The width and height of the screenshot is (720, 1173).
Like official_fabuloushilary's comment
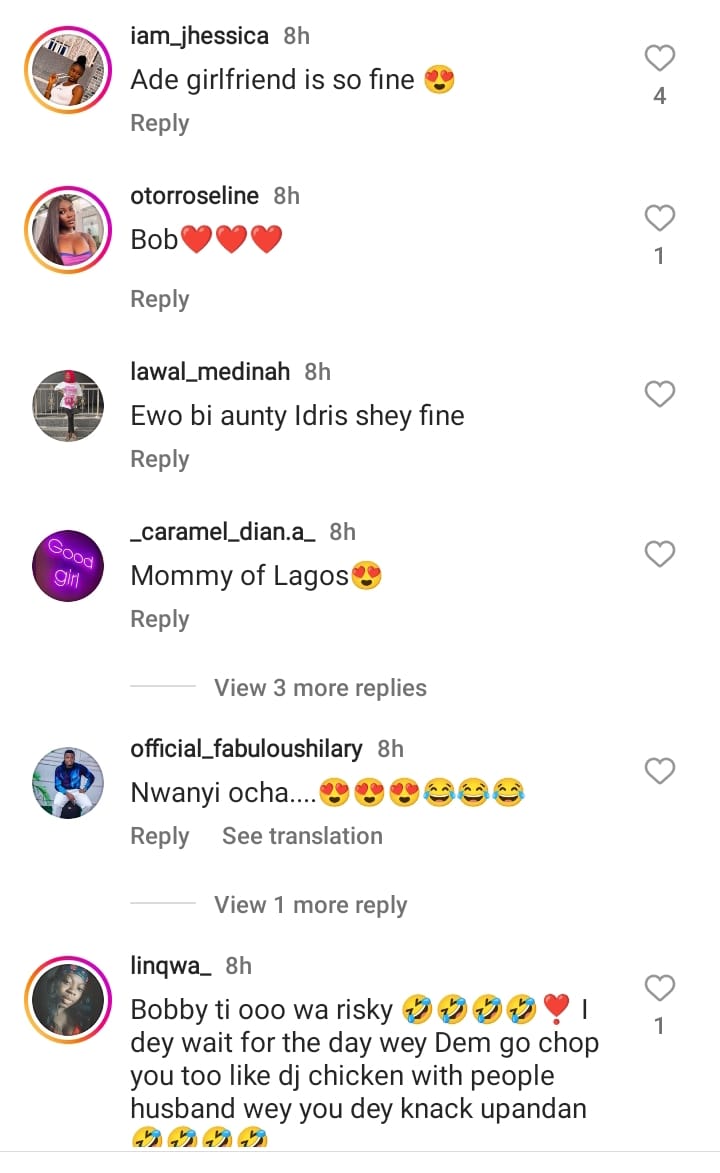(x=659, y=771)
